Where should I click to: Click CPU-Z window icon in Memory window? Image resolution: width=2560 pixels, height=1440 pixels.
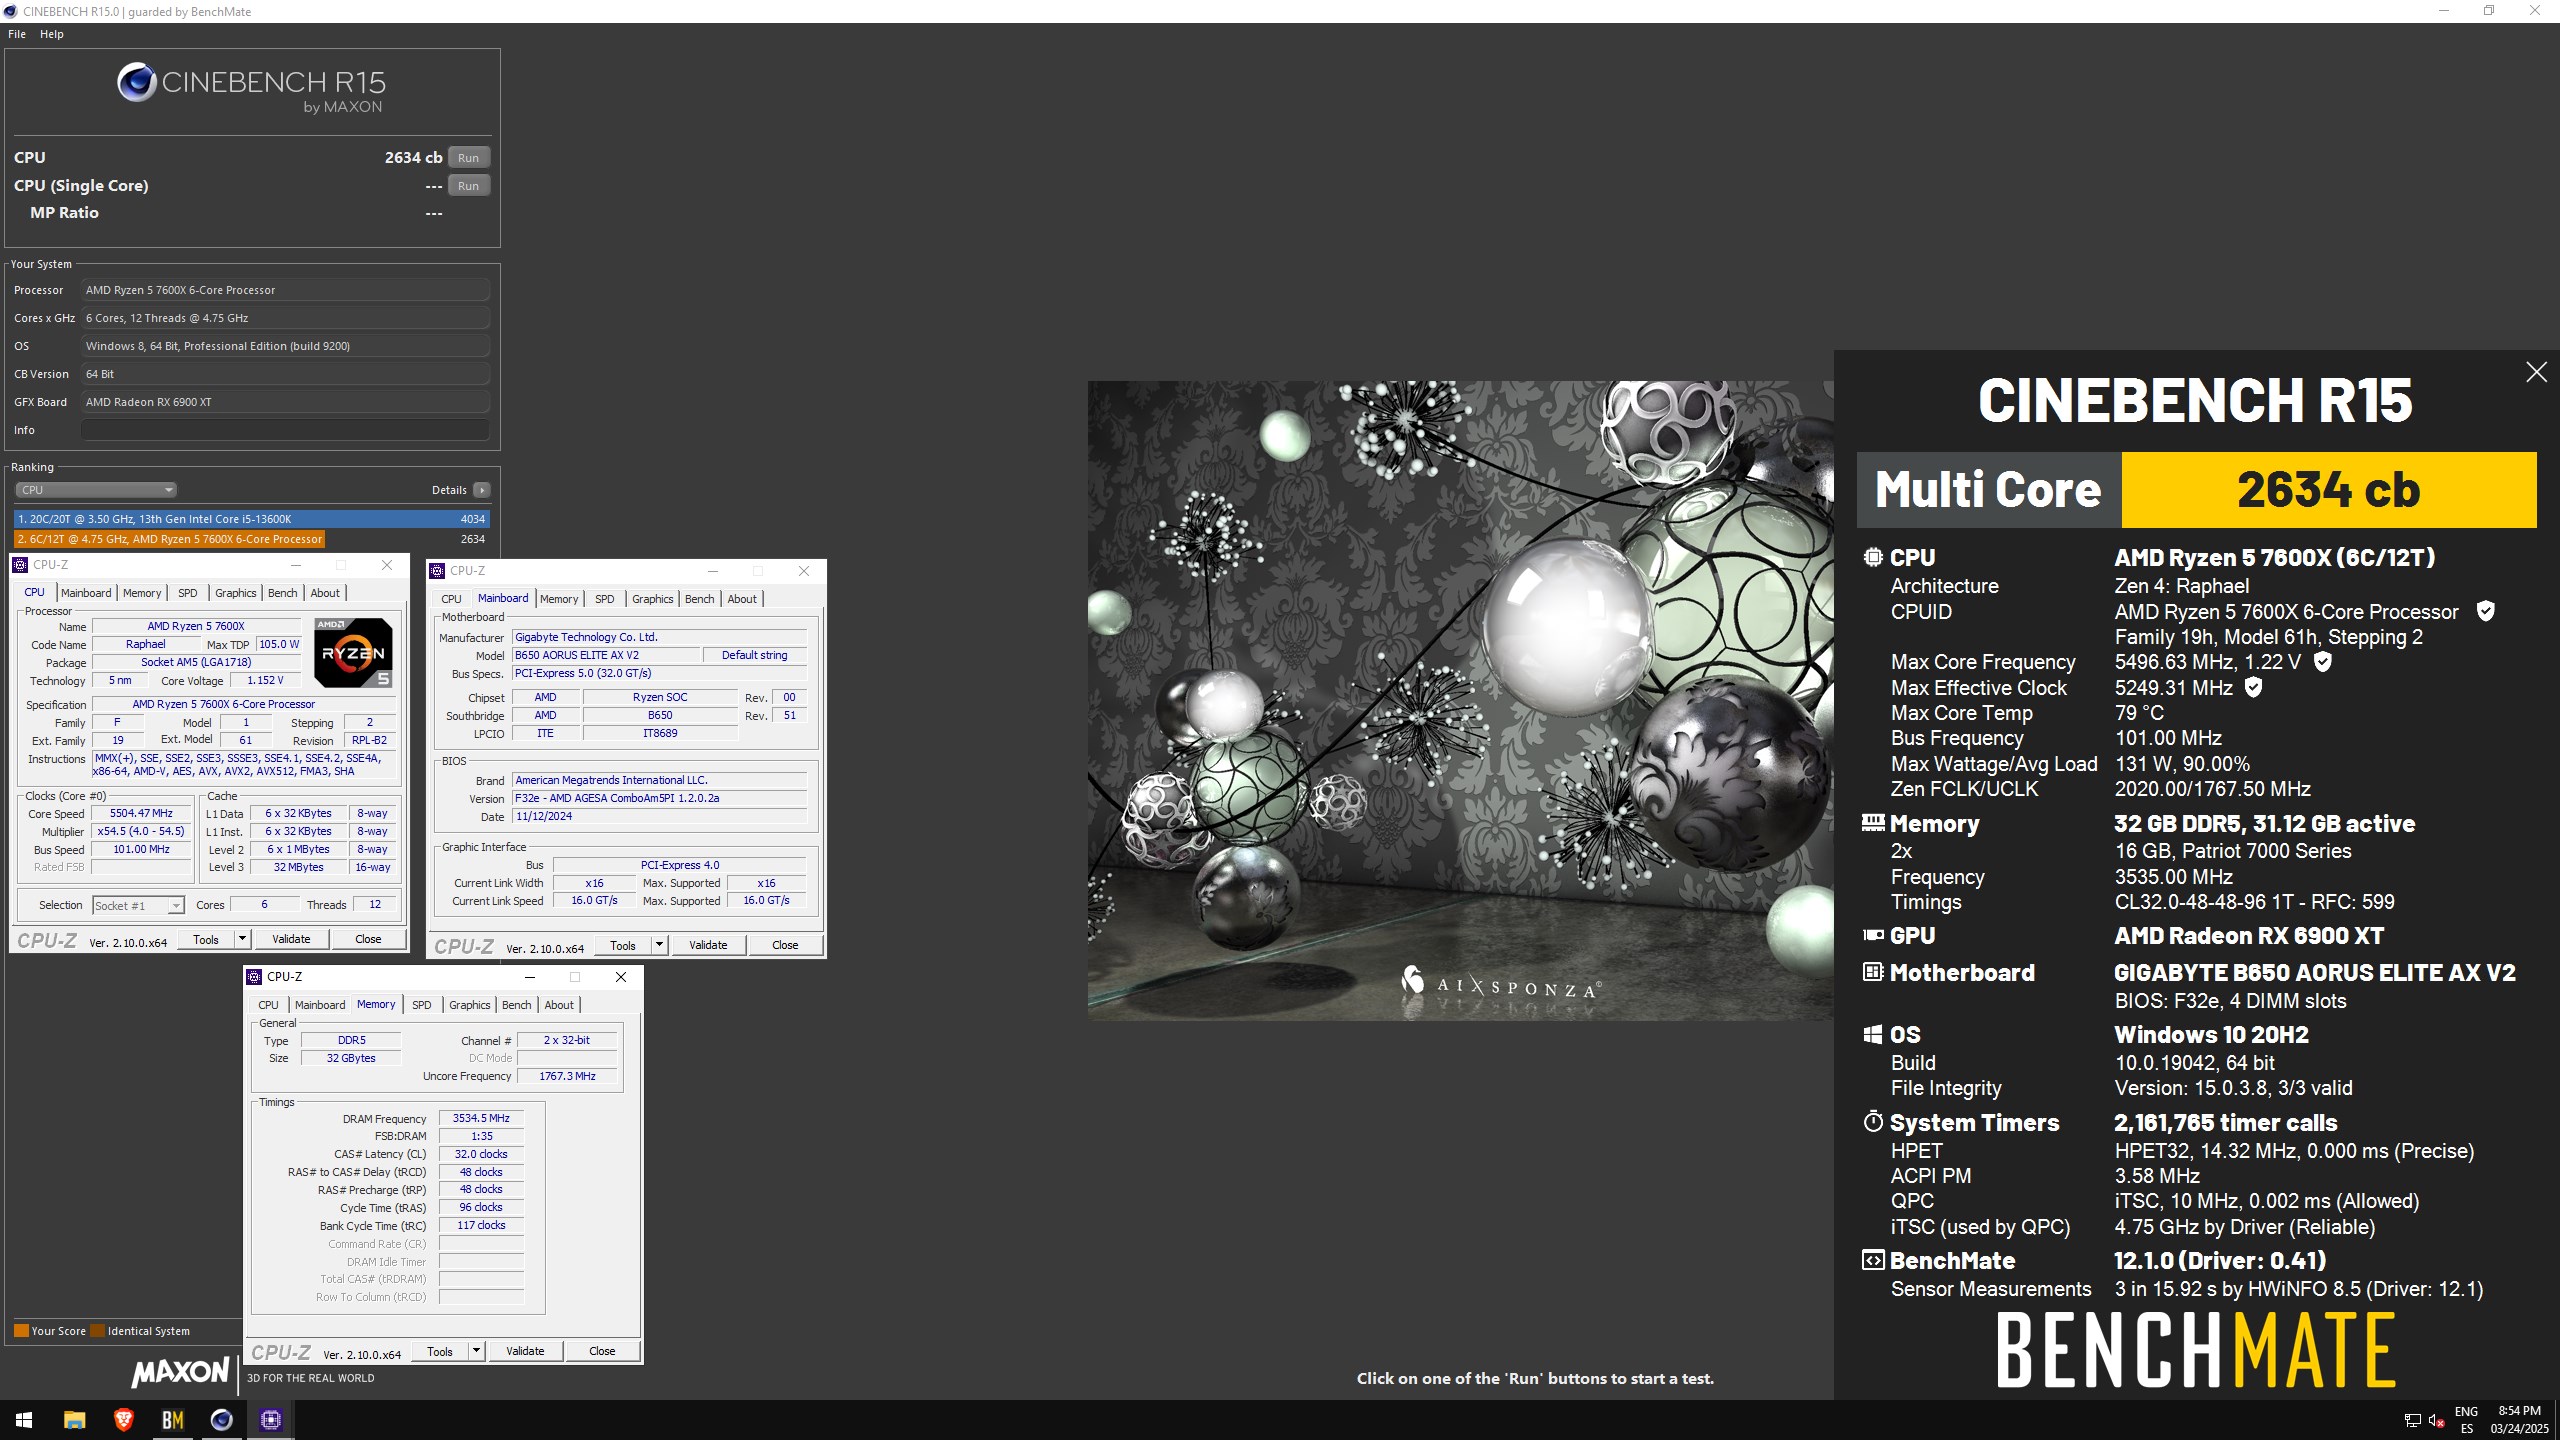(x=254, y=977)
